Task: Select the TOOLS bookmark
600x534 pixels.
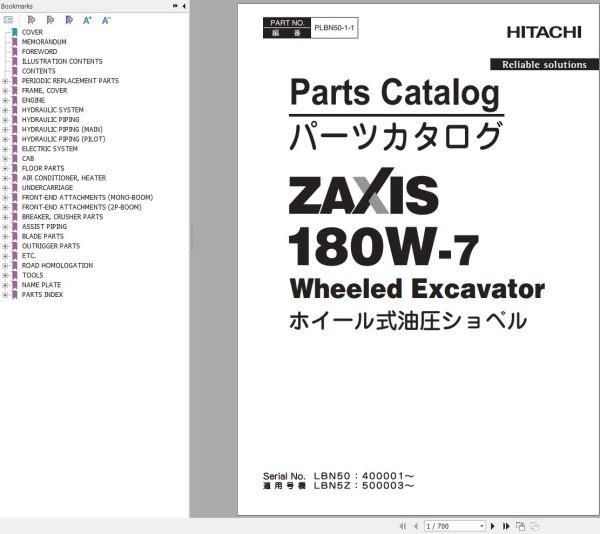Action: (x=33, y=275)
